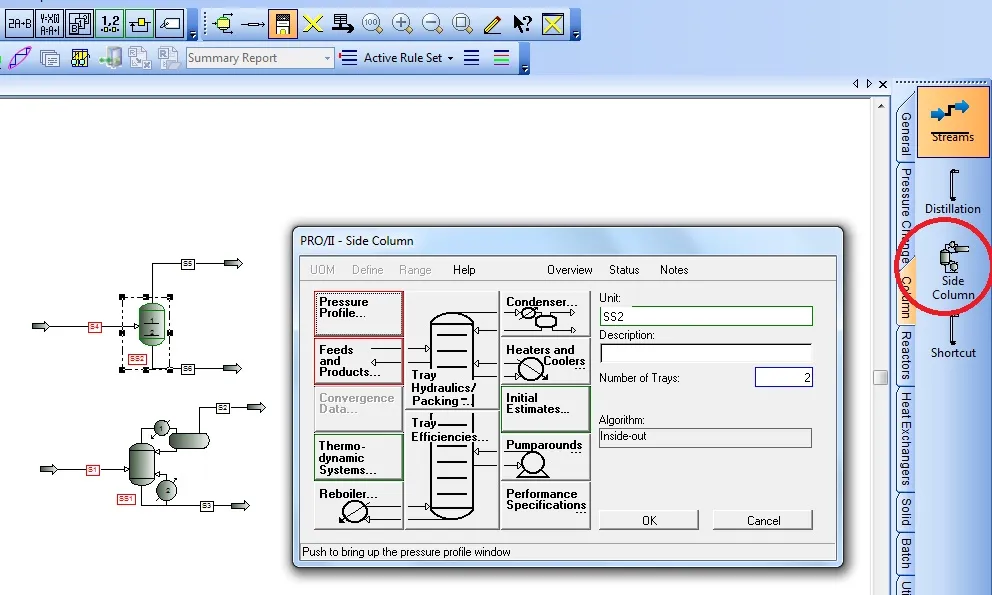Switch to the Pressure Change palette tab
The height and width of the screenshot is (595, 992).
(x=906, y=215)
